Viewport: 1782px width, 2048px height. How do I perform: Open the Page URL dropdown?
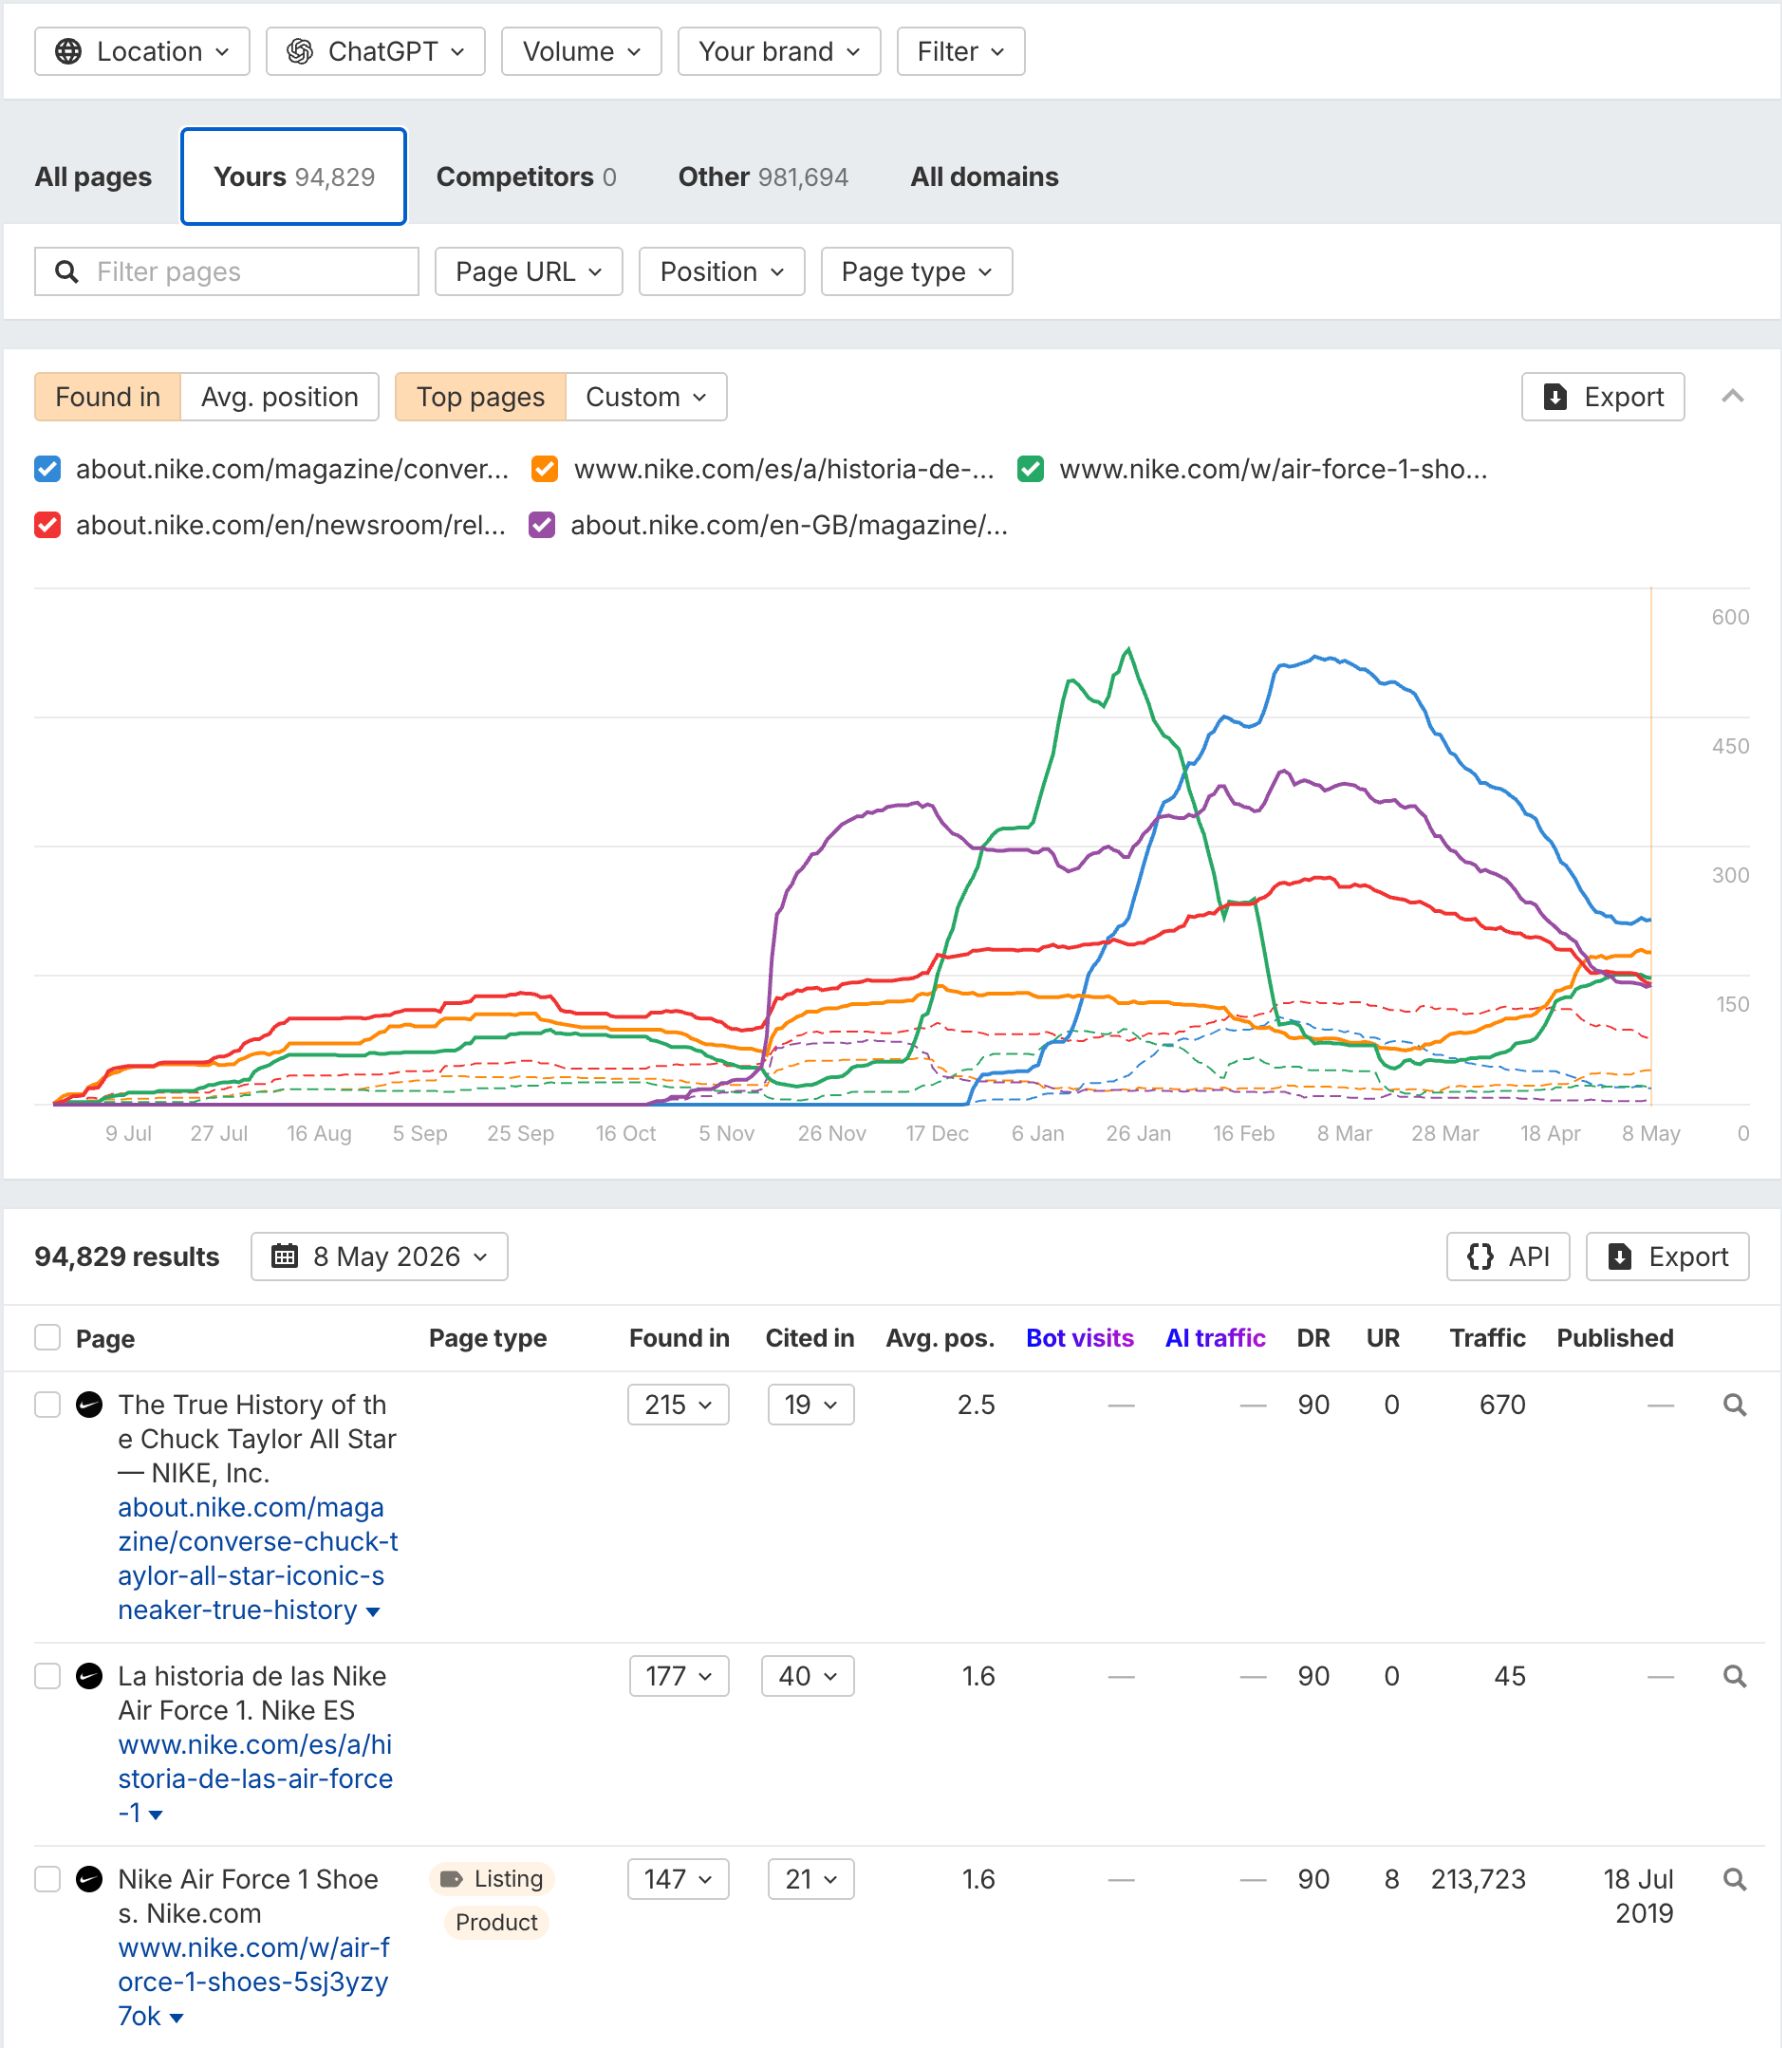pos(529,272)
